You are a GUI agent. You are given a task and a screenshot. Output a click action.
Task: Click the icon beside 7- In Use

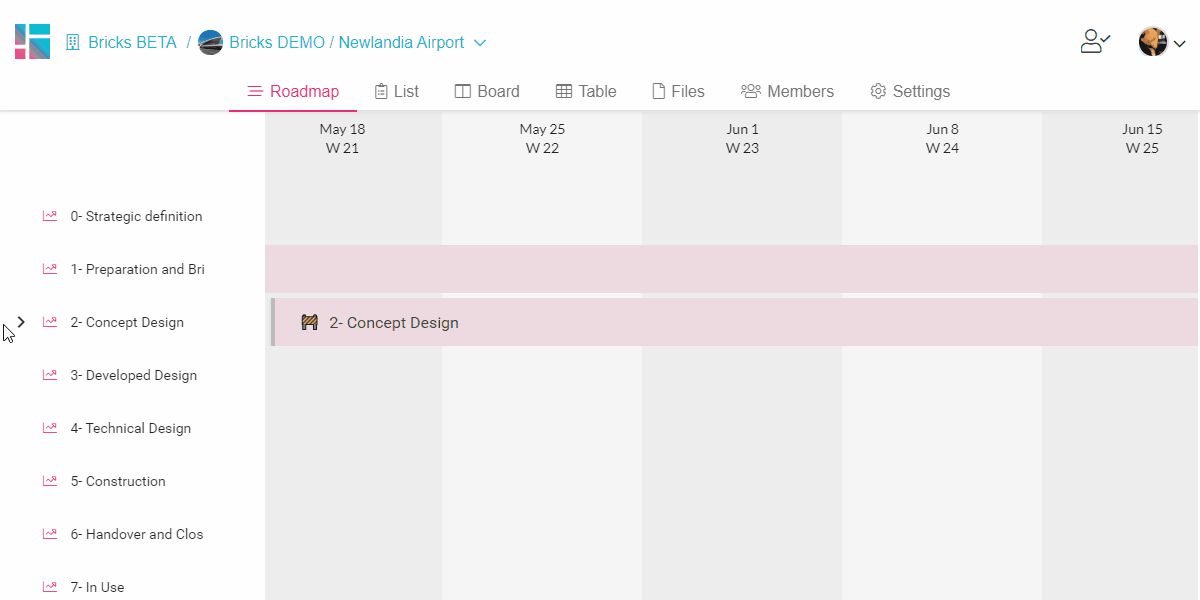50,587
